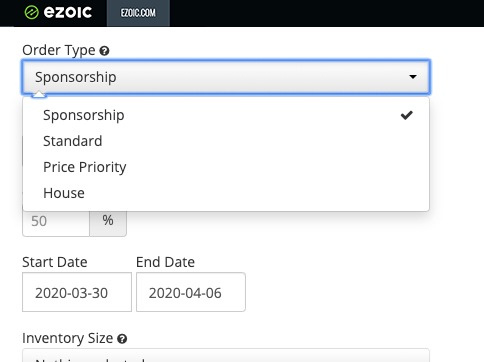Click the green Ezoic logo icon

[x=31, y=13]
